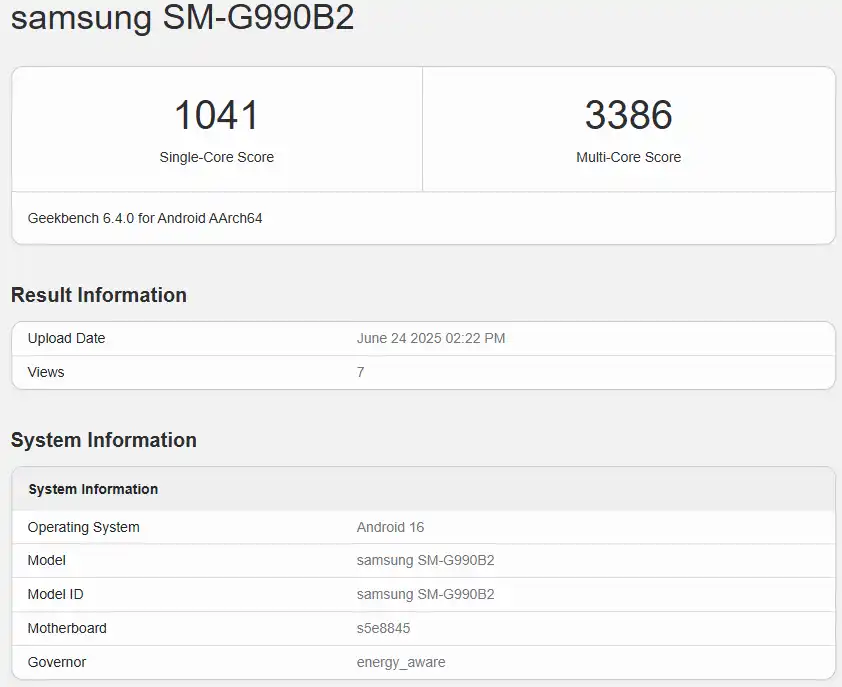Click Geekbench 6.4.0 for Android AArch64 text
The height and width of the screenshot is (687, 842).
pyautogui.click(x=145, y=218)
